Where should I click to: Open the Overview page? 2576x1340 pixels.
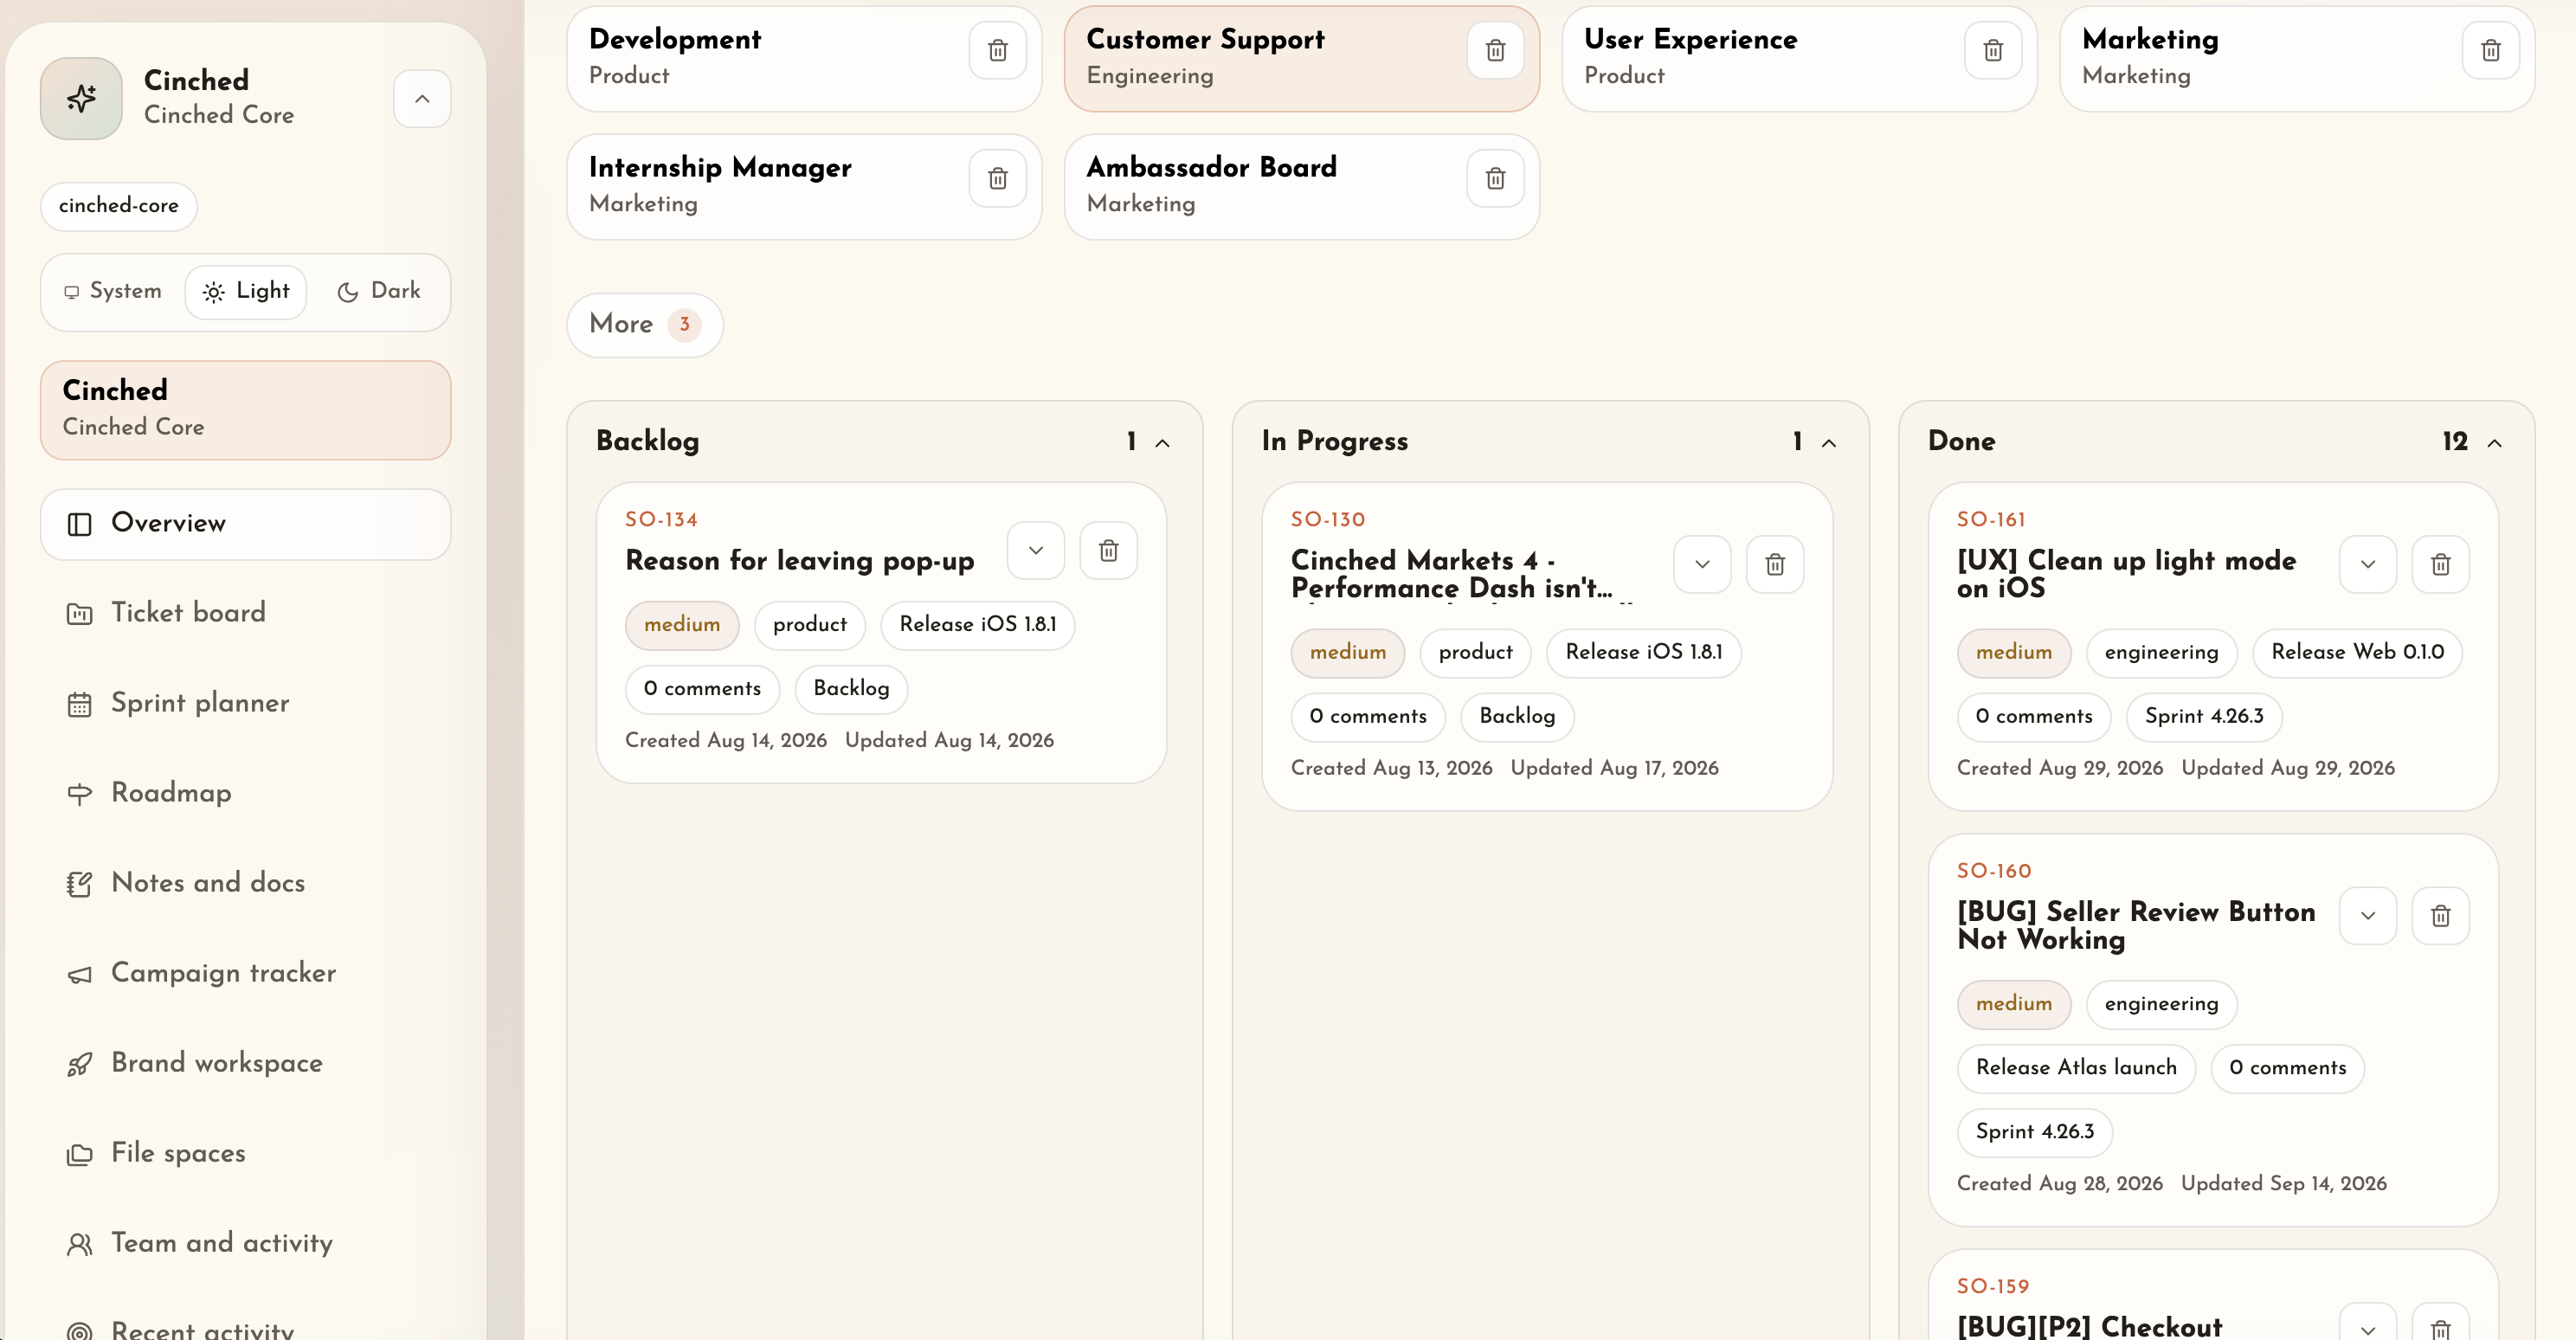point(246,524)
